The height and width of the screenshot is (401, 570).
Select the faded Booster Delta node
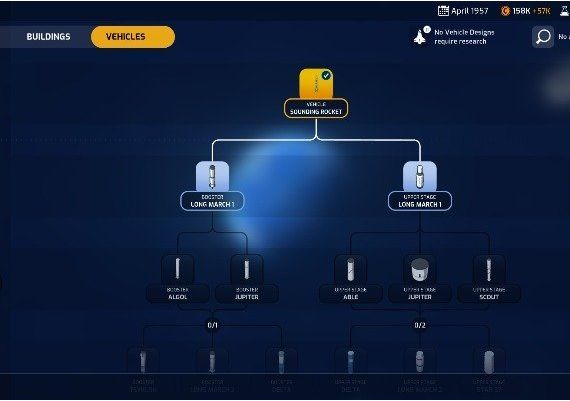coord(281,370)
